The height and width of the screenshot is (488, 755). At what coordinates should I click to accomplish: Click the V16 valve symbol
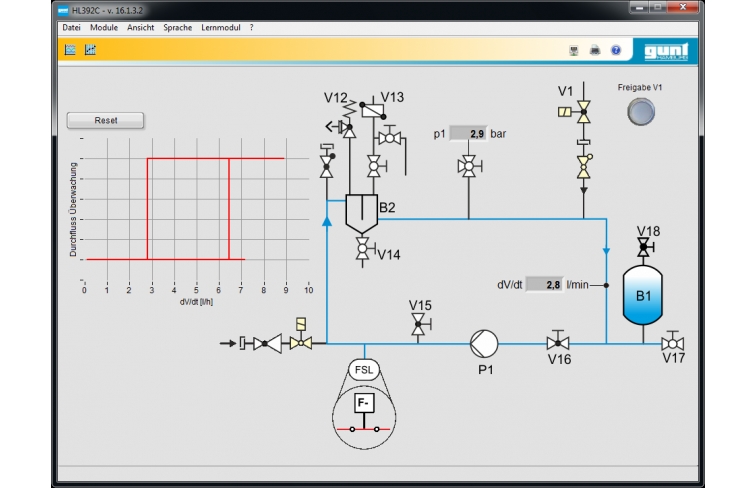pyautogui.click(x=558, y=343)
